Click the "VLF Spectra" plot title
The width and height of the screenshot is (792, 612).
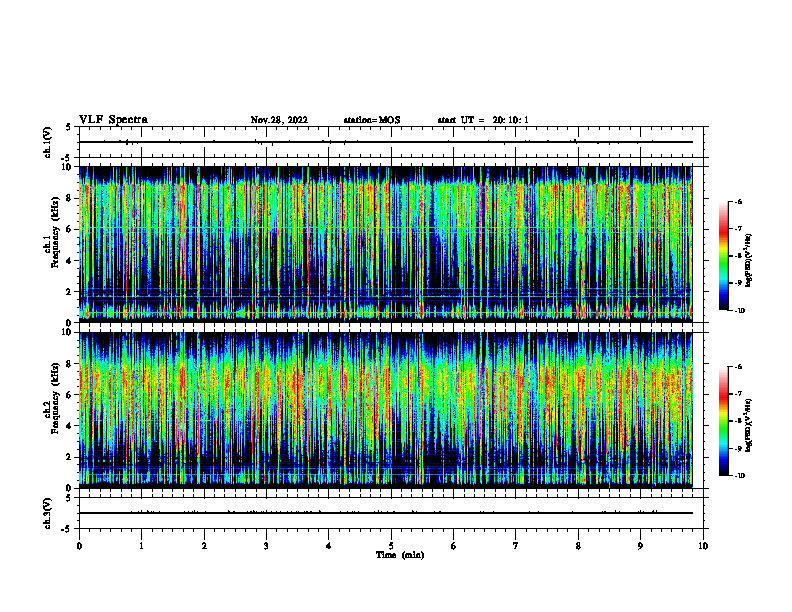point(113,120)
